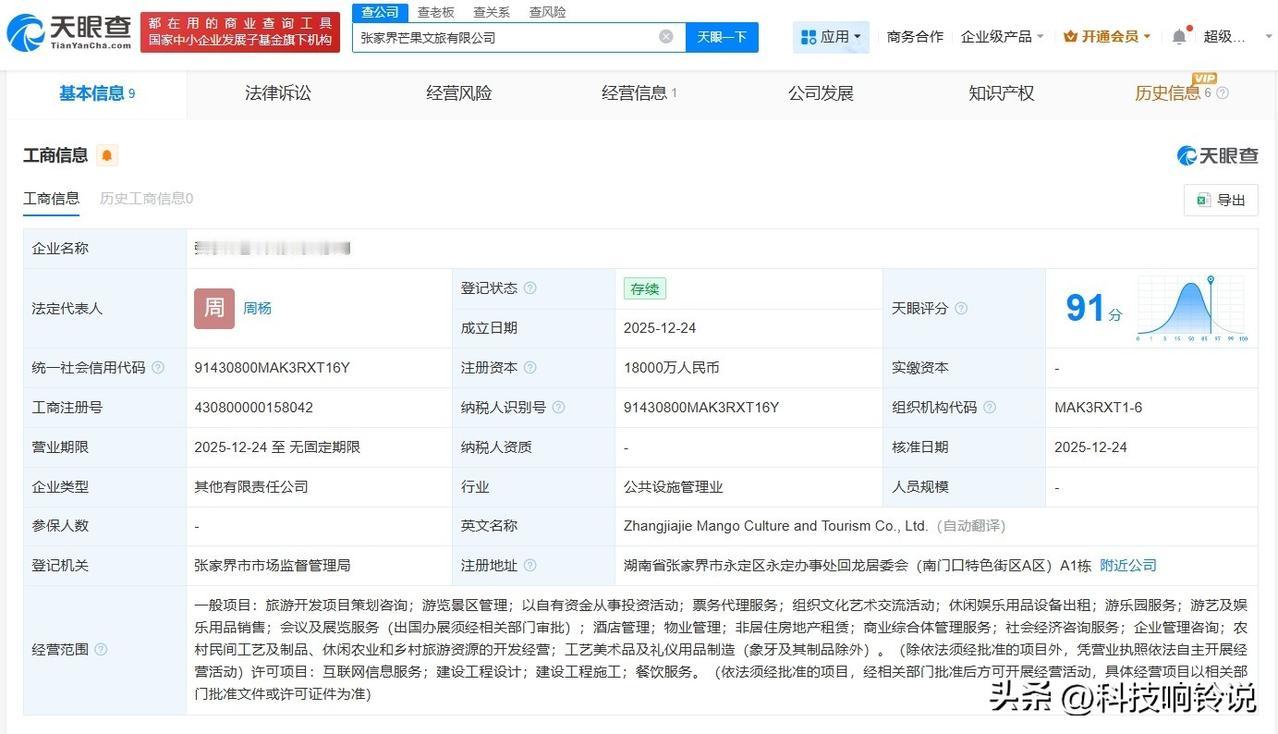Select the 查关系 search tab
This screenshot has height=734, width=1278.
492,12
